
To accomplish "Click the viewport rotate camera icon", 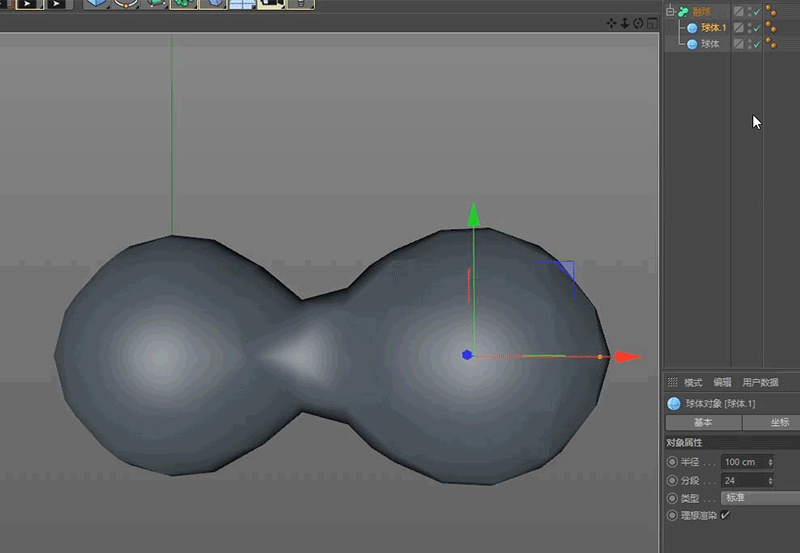I will click(x=638, y=23).
